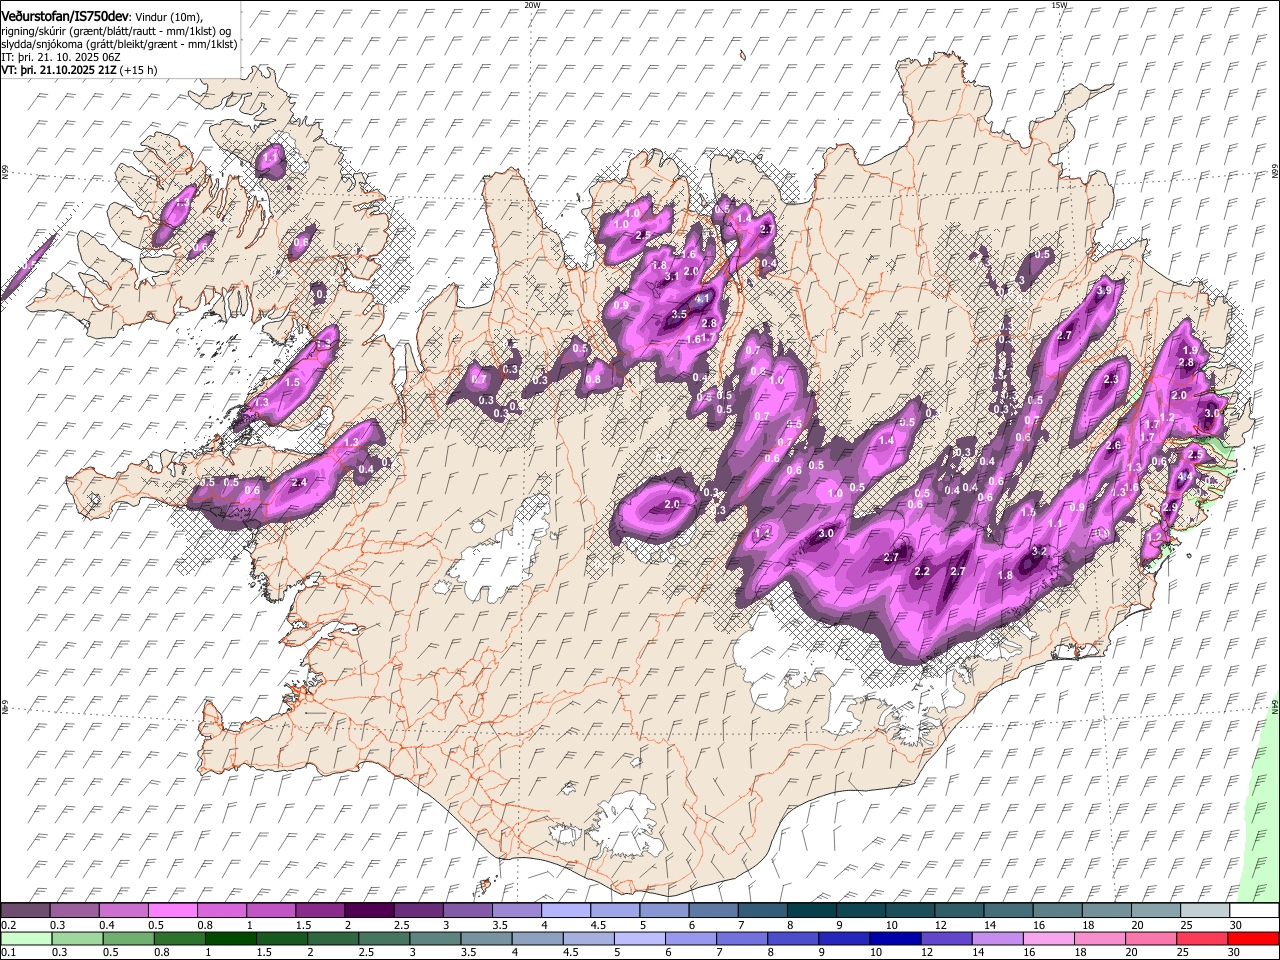
Task: Select the lavender 14–16 swatch in lower legend row
Action: [997, 938]
